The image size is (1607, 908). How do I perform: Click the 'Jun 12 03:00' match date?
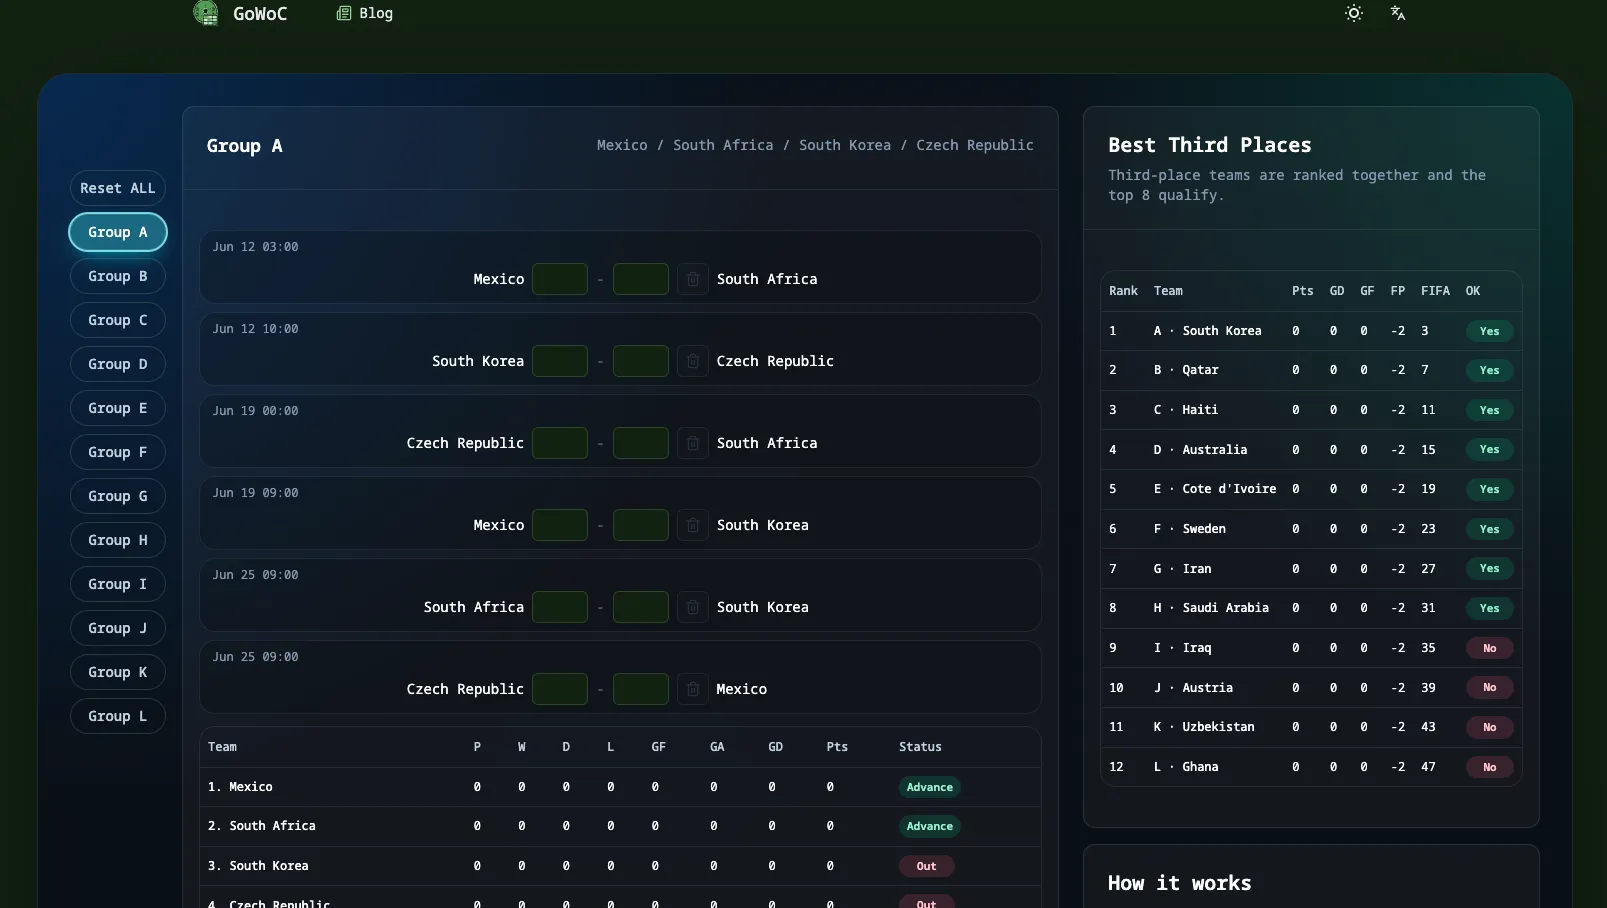click(255, 247)
